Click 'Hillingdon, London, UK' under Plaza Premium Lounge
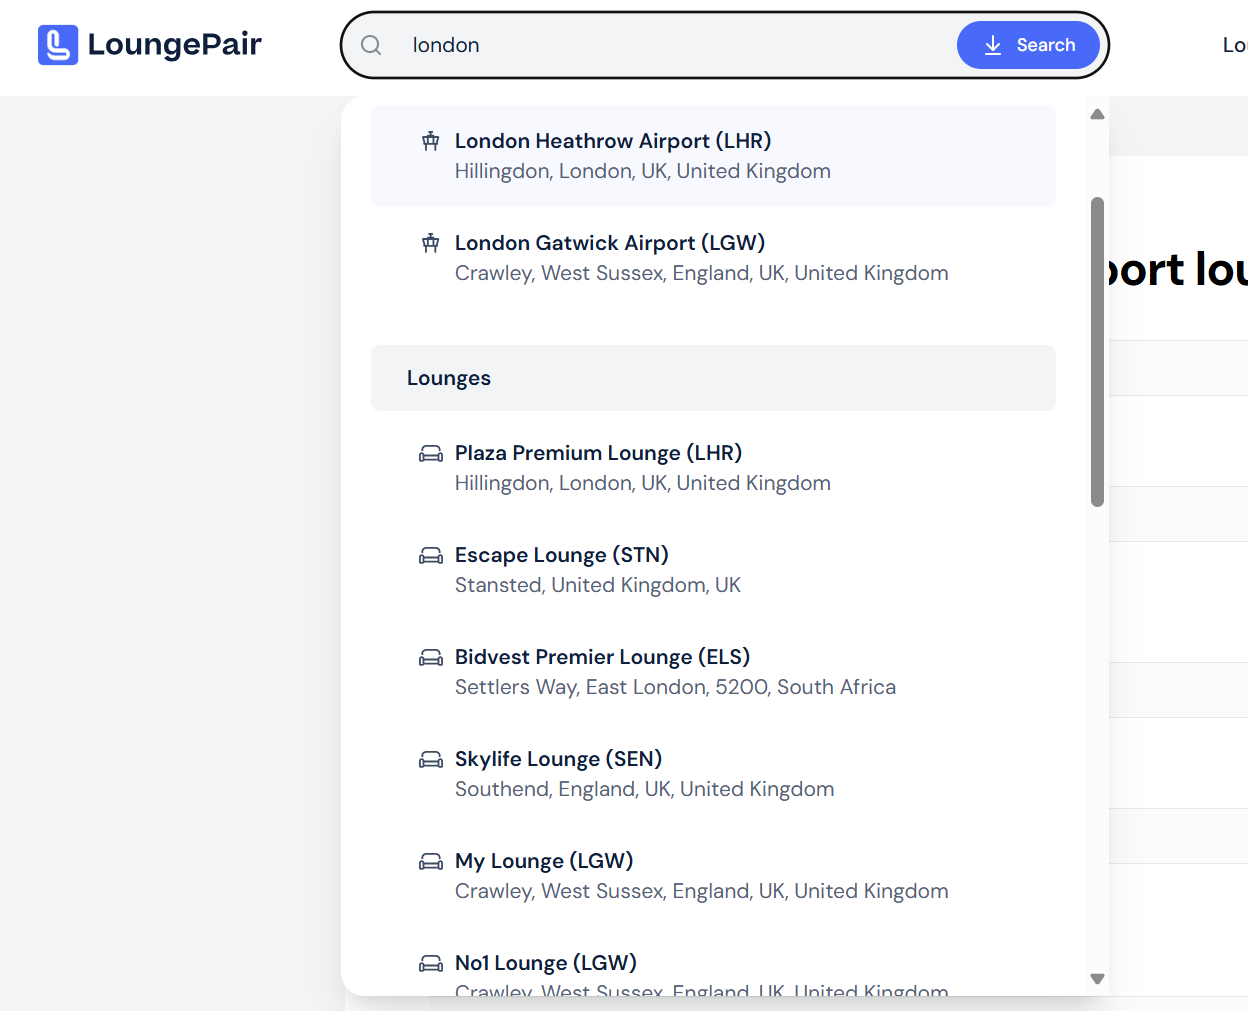This screenshot has width=1248, height=1011. tap(643, 483)
